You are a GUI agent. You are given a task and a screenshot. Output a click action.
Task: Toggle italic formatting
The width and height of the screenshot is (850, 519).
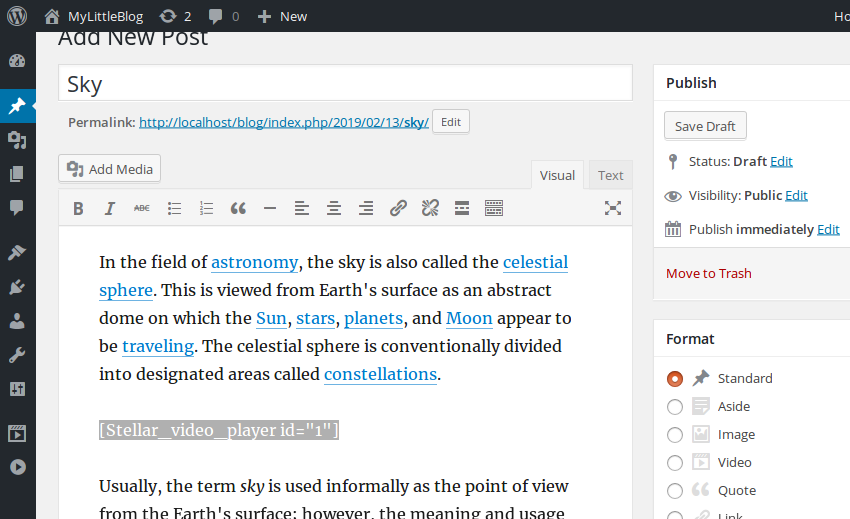[110, 208]
